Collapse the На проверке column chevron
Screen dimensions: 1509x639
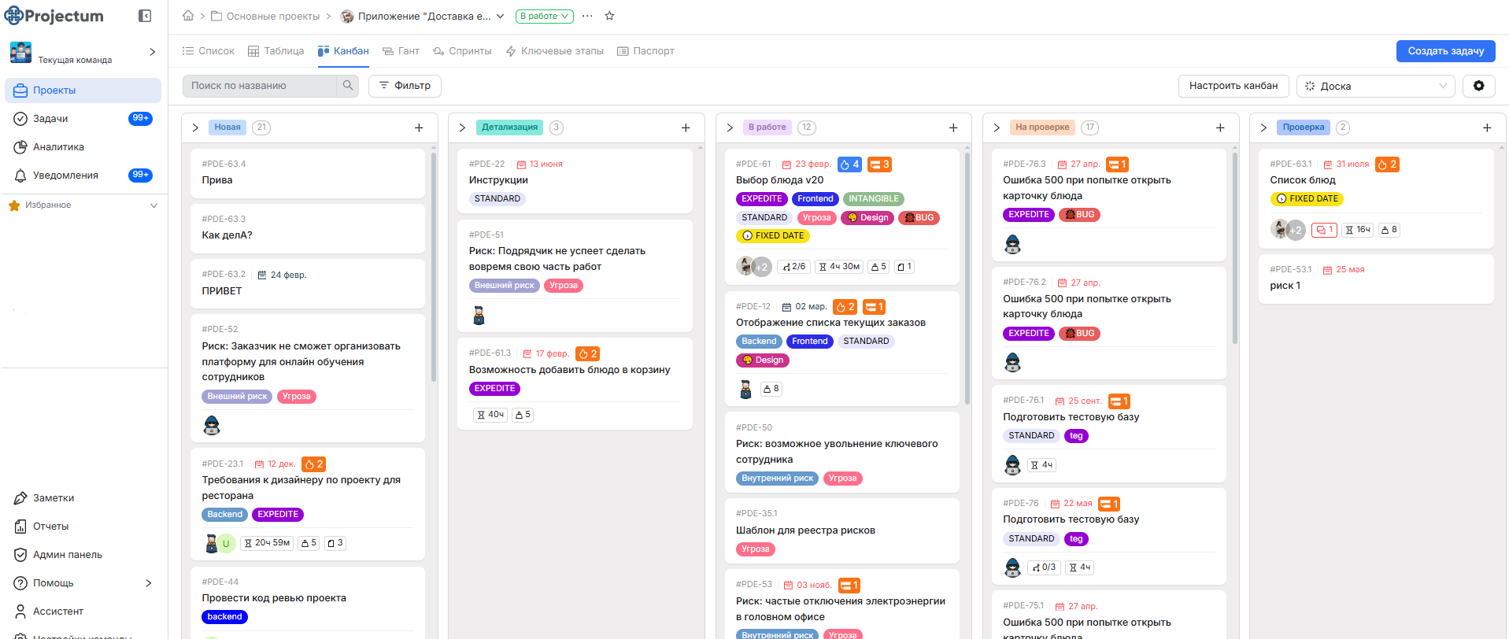(x=997, y=128)
